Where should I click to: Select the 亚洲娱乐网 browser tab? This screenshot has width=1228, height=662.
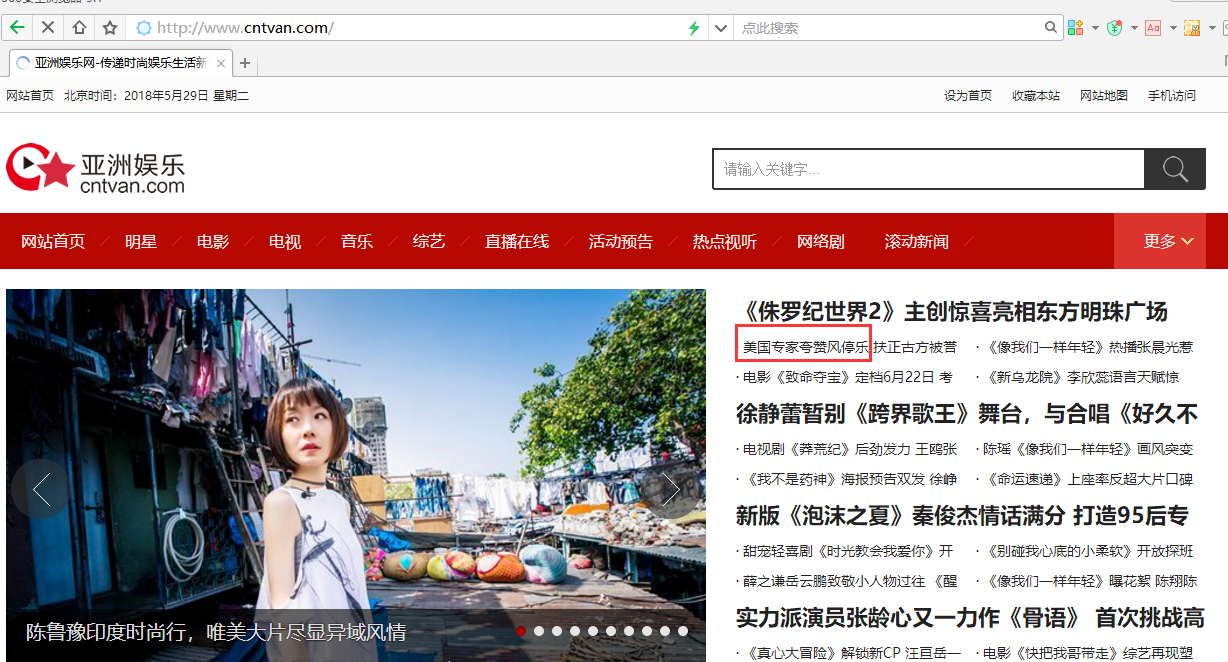click(120, 63)
